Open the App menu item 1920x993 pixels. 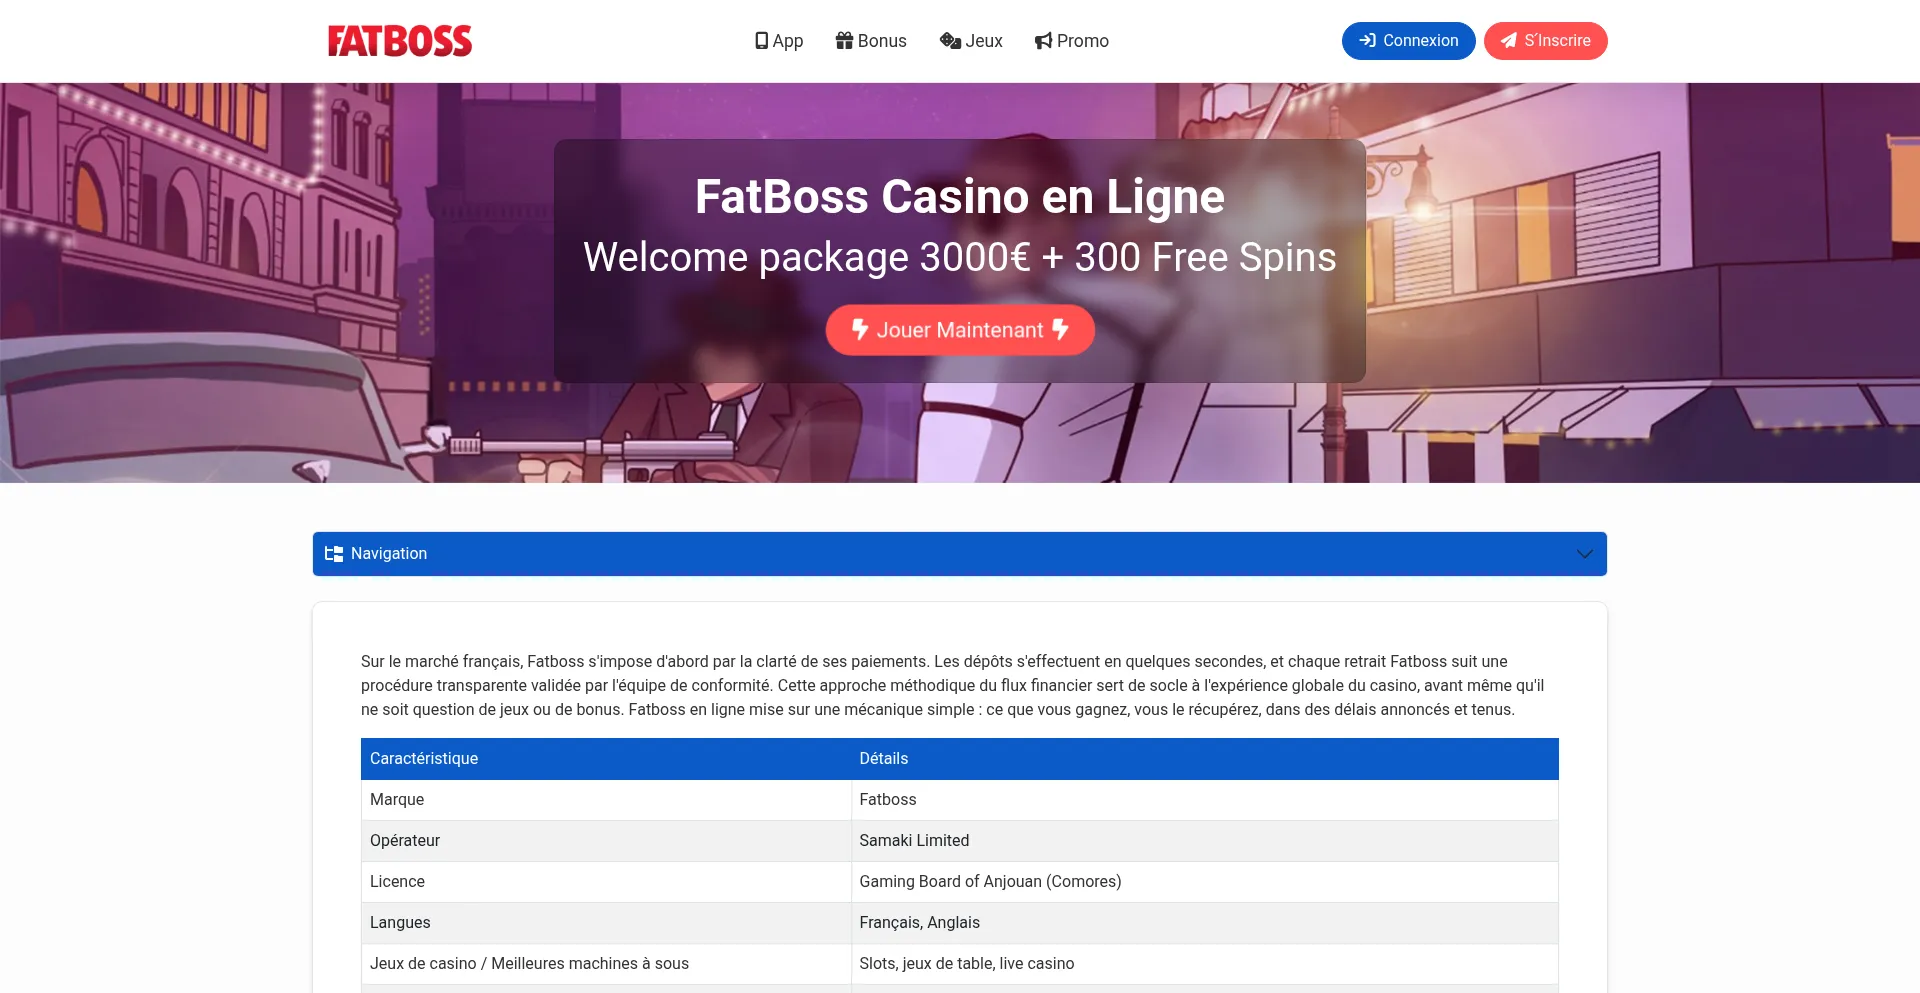pos(779,41)
